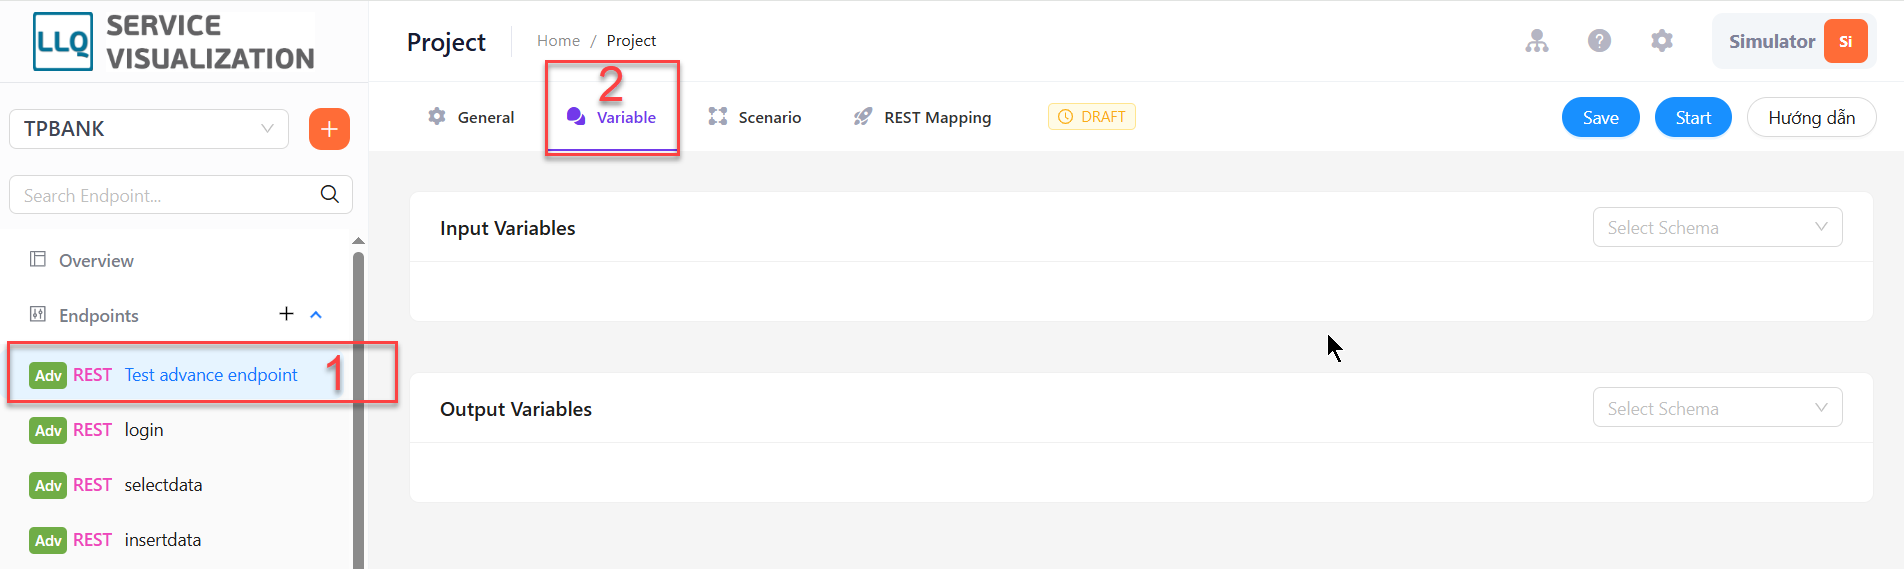
Task: Click the Overview panel icon
Action: [38, 259]
